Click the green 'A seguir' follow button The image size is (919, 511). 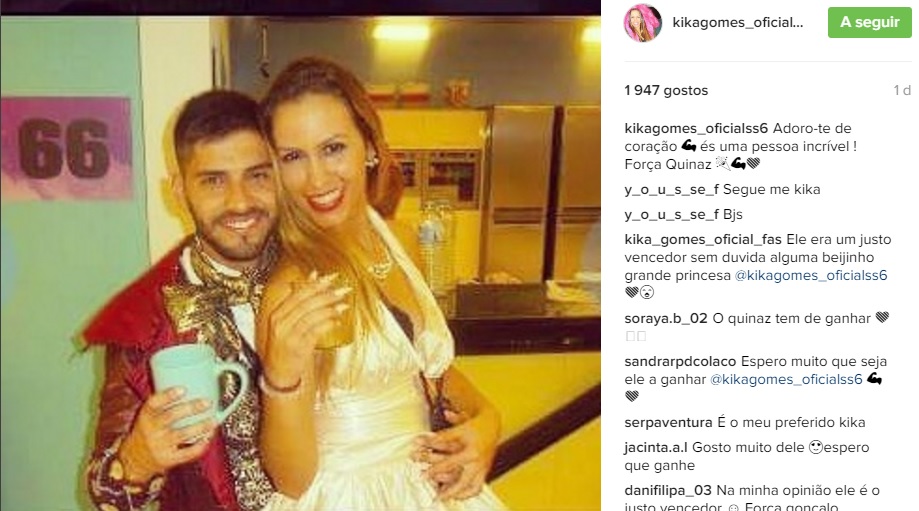869,22
